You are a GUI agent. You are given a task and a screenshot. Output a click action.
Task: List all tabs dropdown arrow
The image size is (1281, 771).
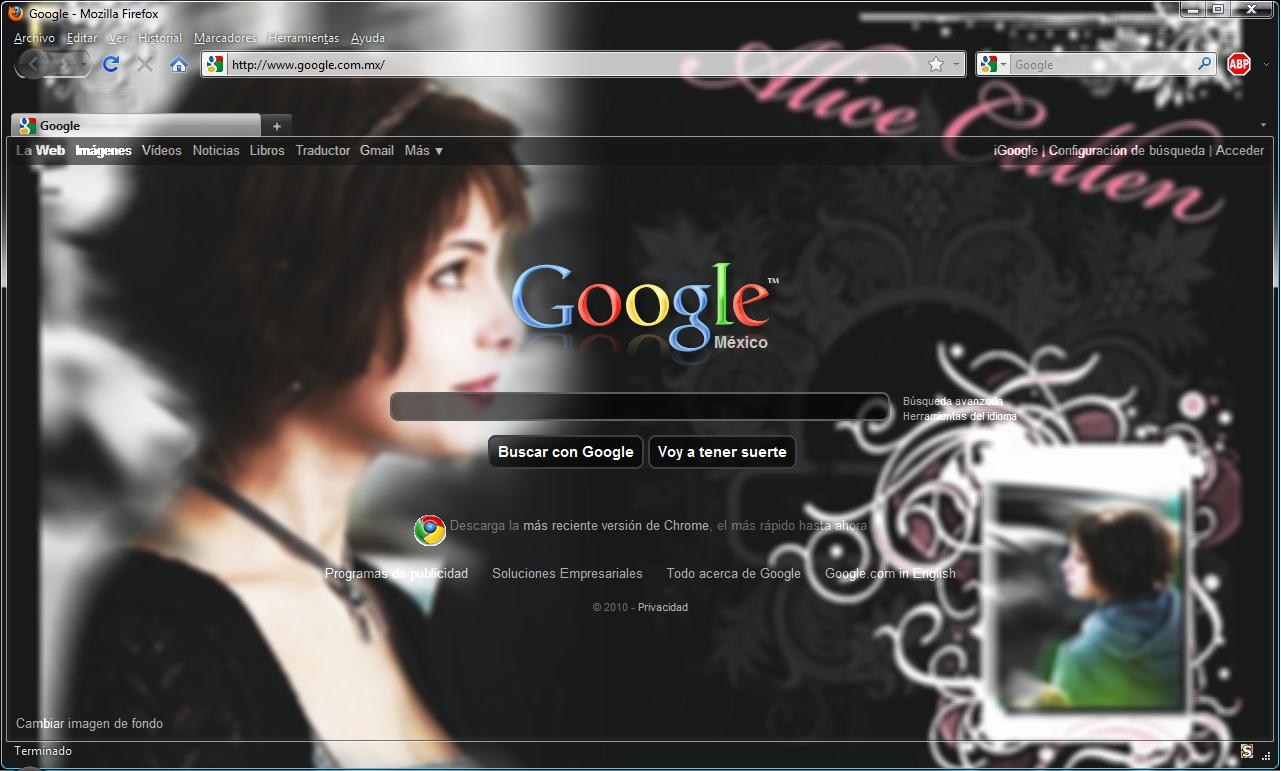coord(1262,125)
